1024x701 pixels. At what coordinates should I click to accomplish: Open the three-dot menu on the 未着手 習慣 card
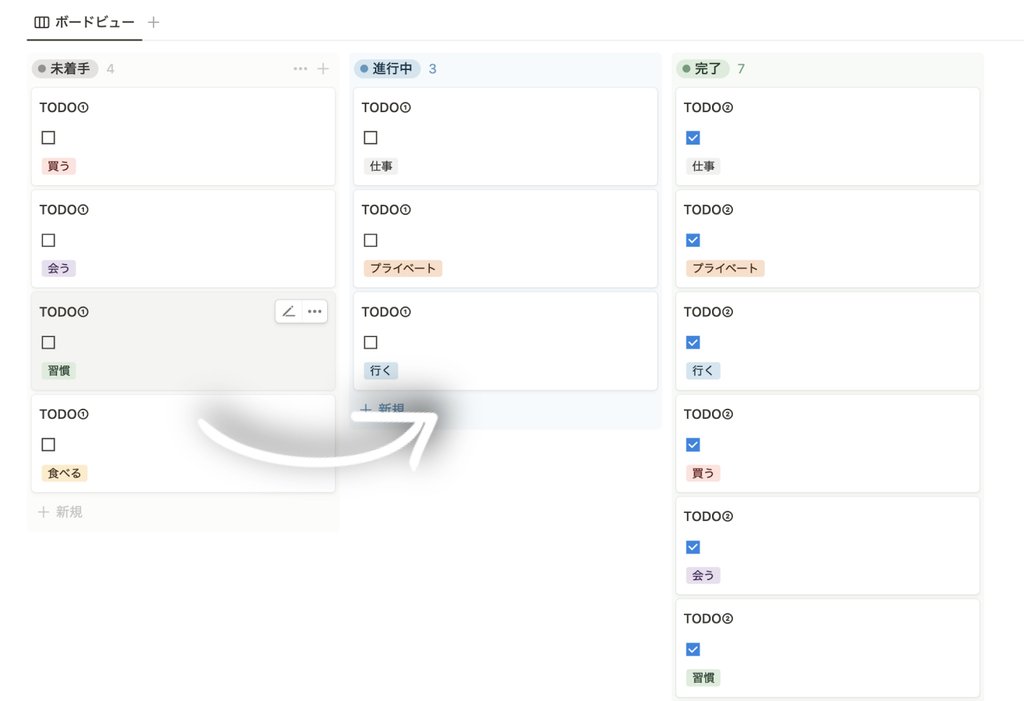[x=315, y=312]
